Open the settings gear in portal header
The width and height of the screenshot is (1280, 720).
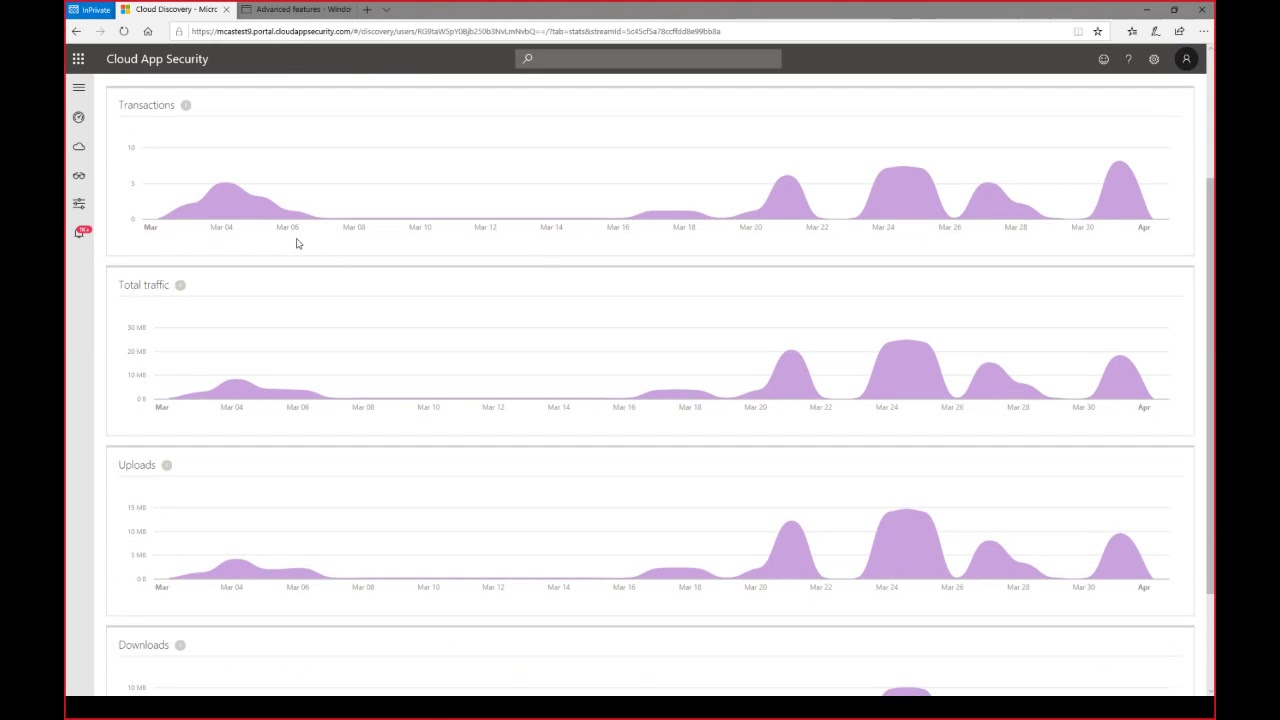[x=1154, y=59]
